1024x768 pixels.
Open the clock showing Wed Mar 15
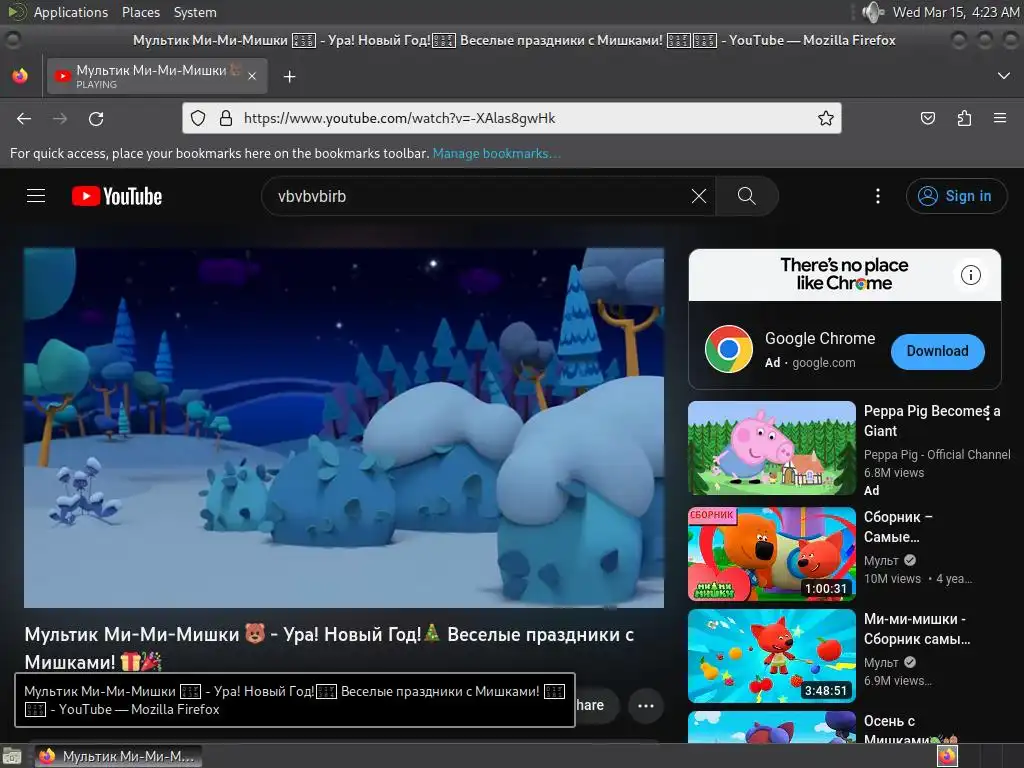955,12
